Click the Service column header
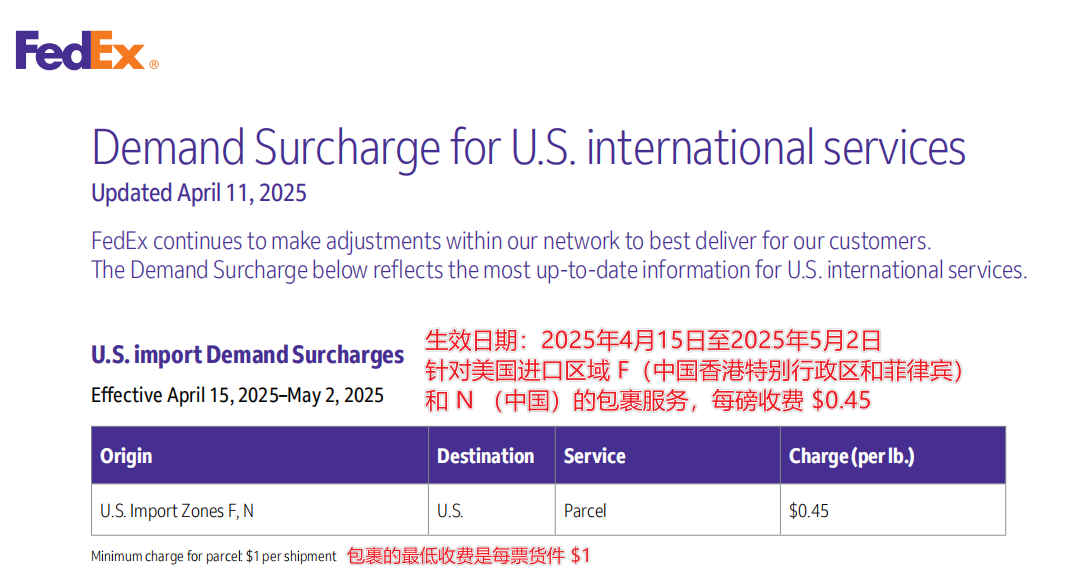1067x581 pixels. tap(594, 456)
